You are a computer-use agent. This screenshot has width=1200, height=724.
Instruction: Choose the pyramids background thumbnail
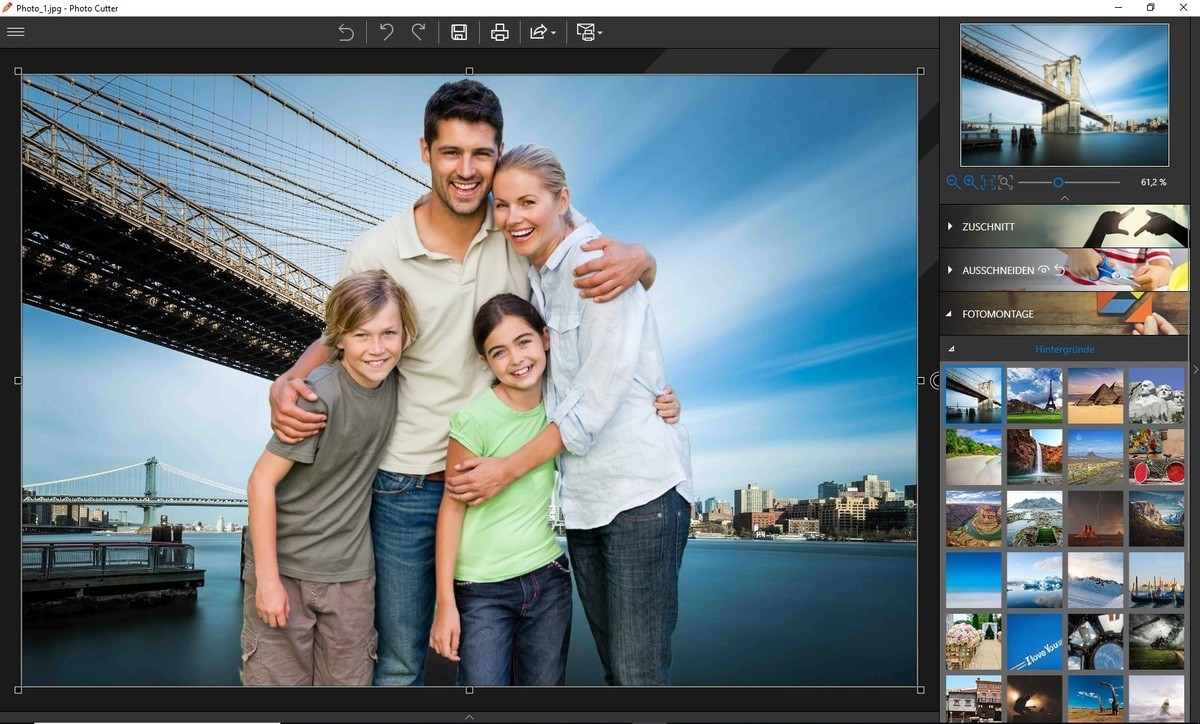[x=1095, y=395]
